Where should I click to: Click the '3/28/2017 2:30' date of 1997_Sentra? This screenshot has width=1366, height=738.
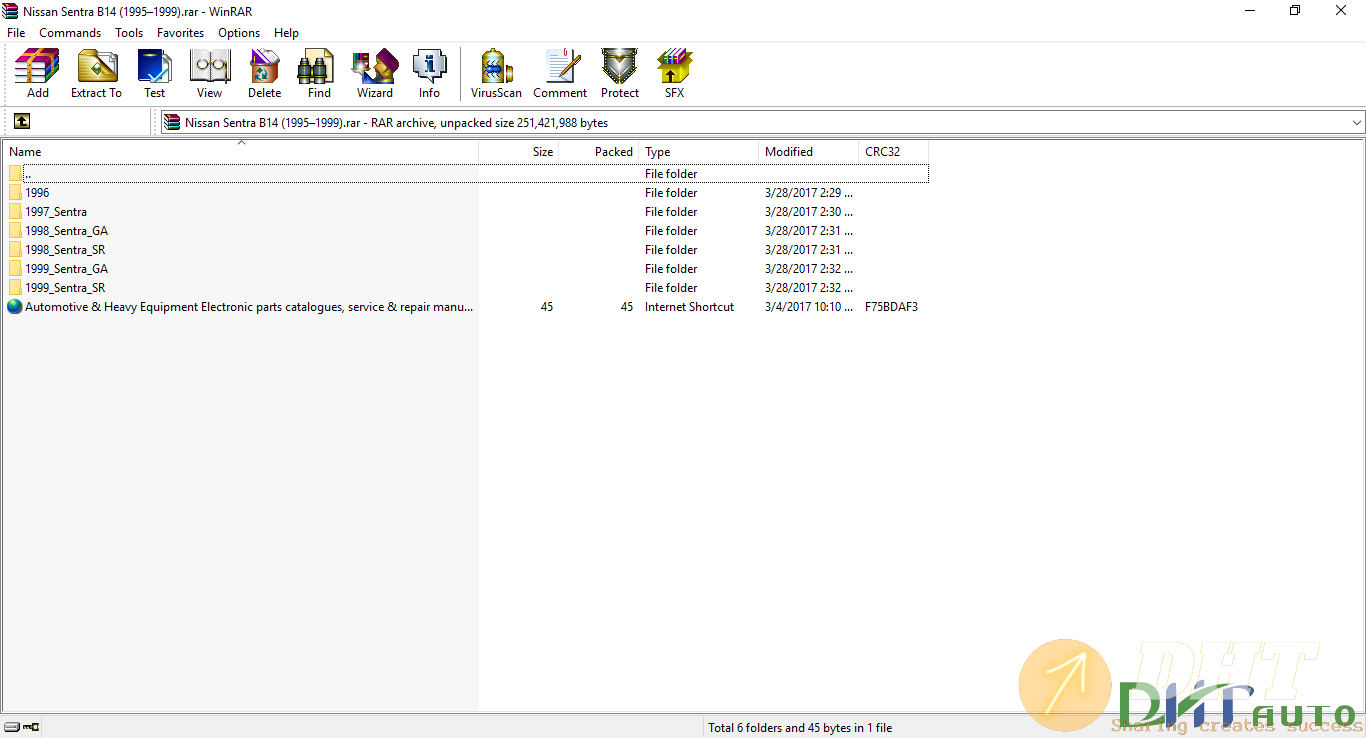809,212
